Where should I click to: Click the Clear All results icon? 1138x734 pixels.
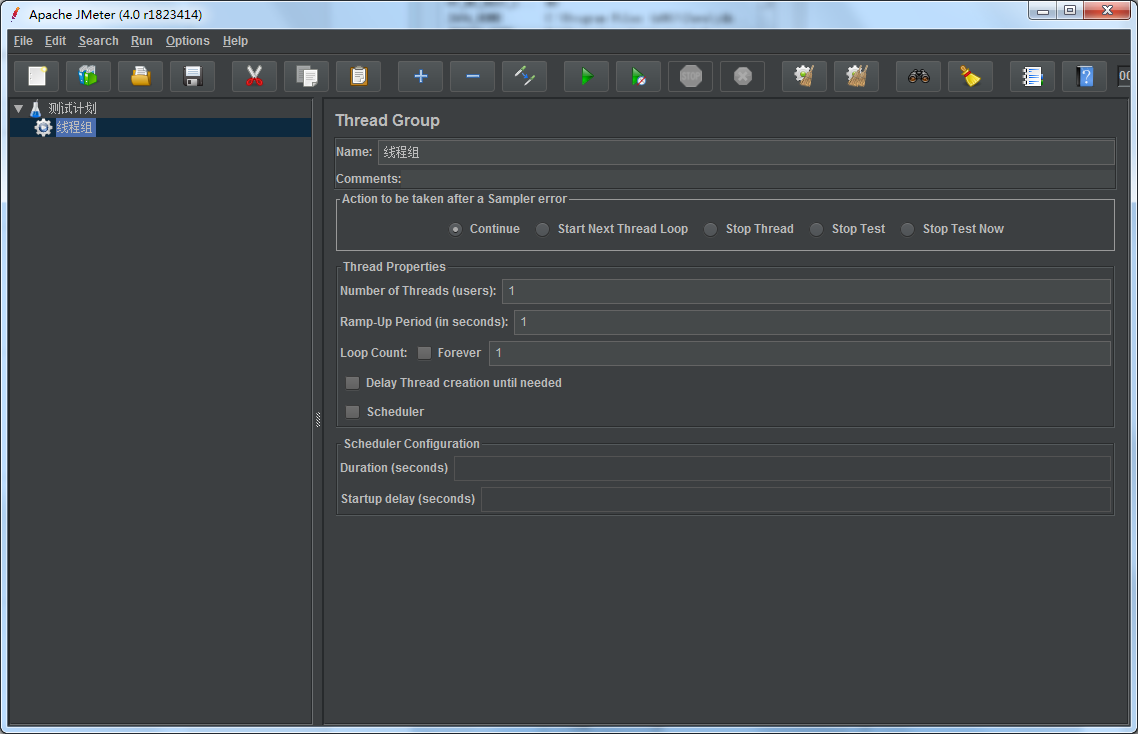tap(856, 76)
